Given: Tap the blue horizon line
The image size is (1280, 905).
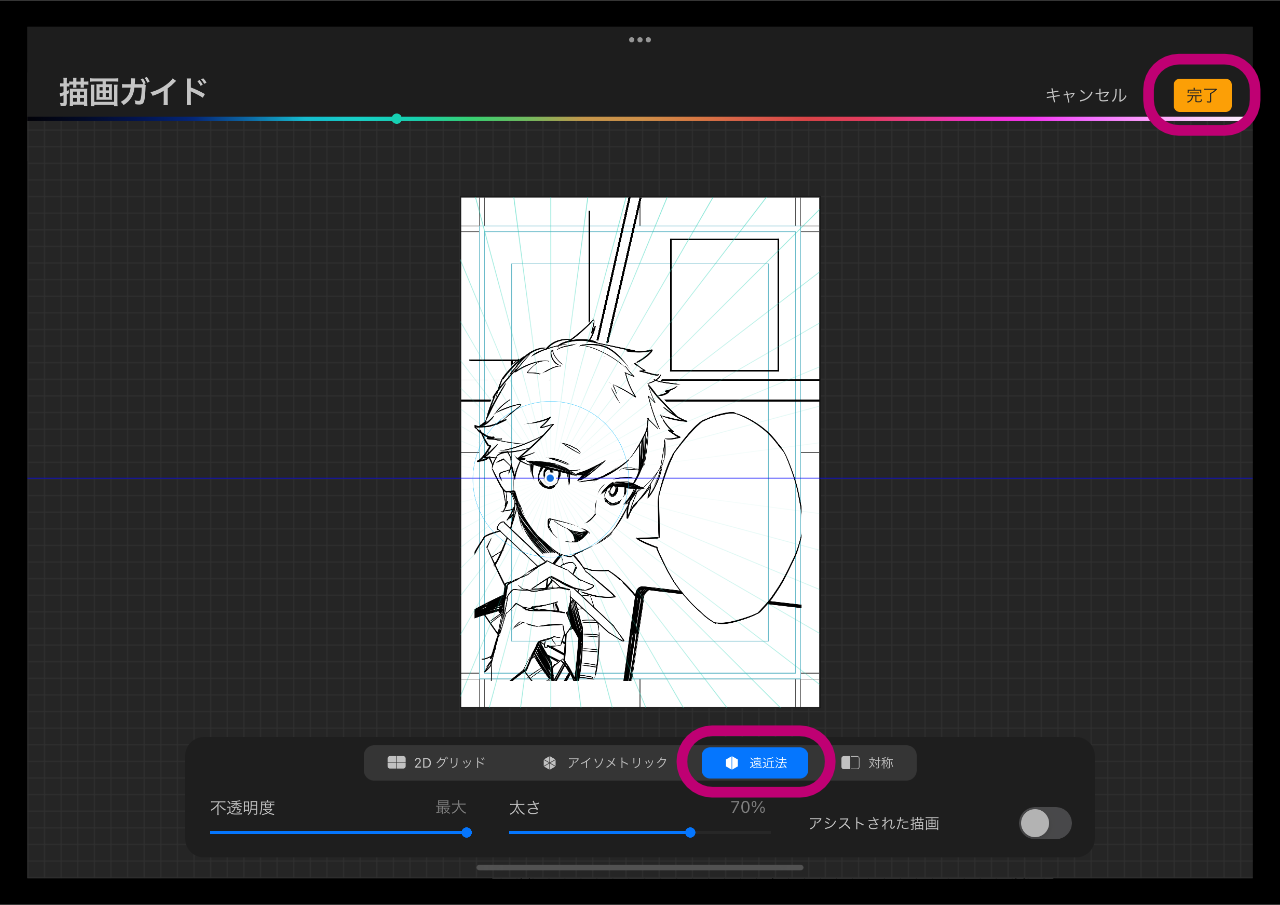Looking at the screenshot, I should click(x=640, y=478).
